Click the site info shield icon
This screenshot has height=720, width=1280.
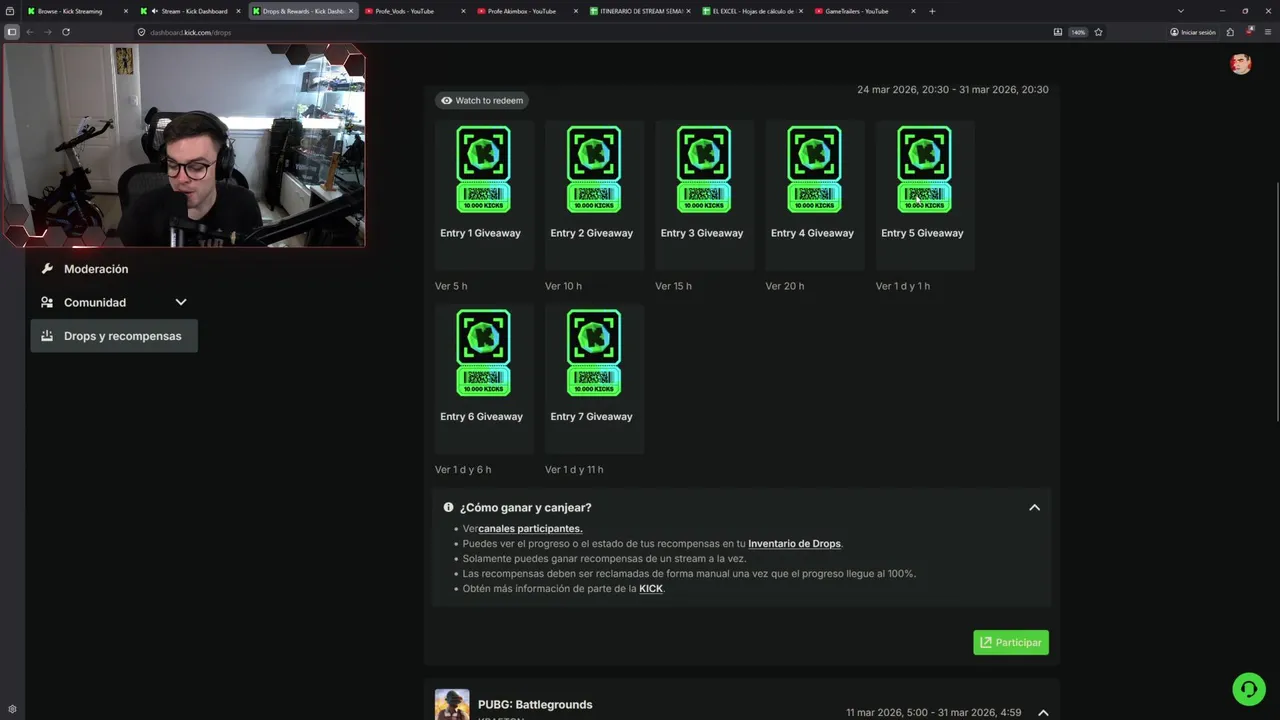141,32
